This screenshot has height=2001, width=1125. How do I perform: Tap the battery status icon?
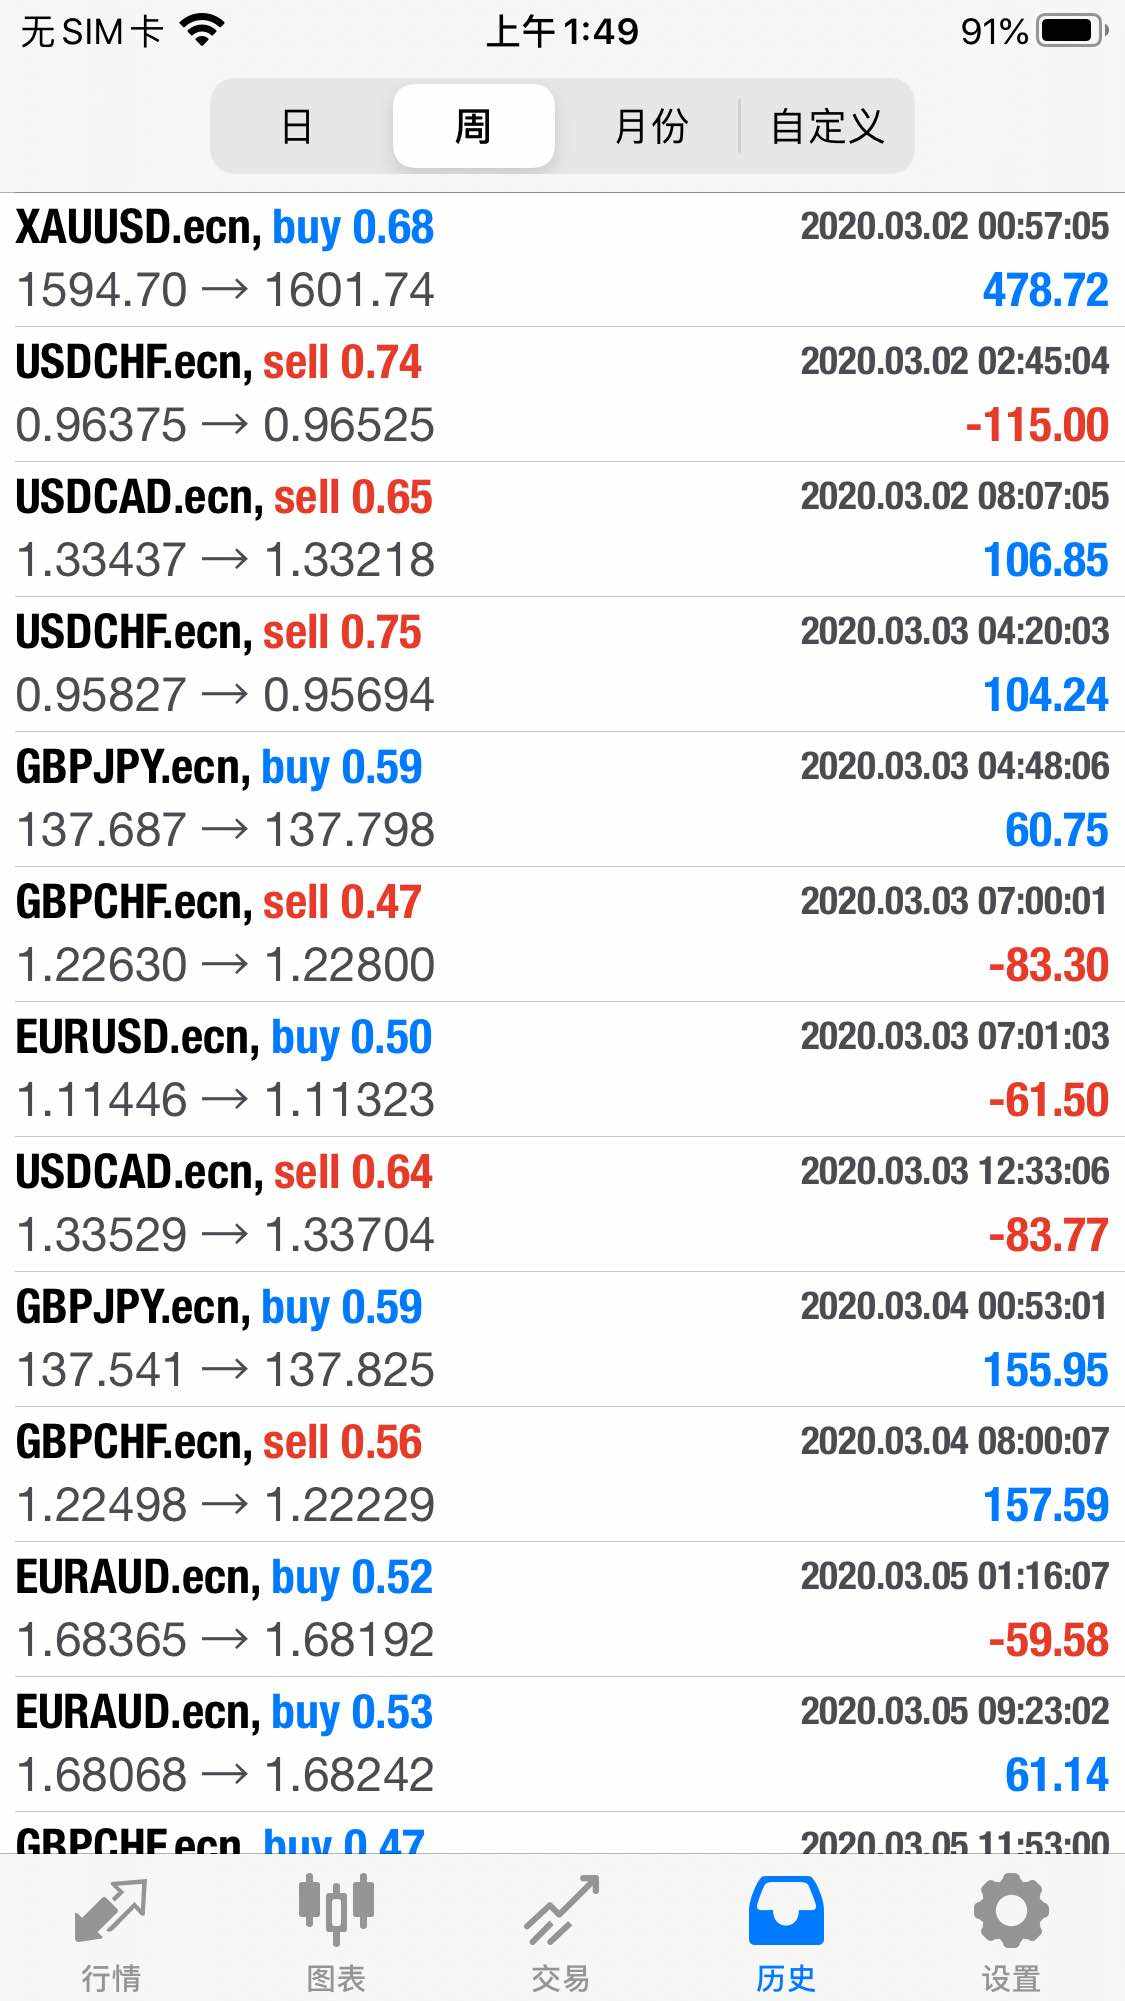pos(1073,32)
